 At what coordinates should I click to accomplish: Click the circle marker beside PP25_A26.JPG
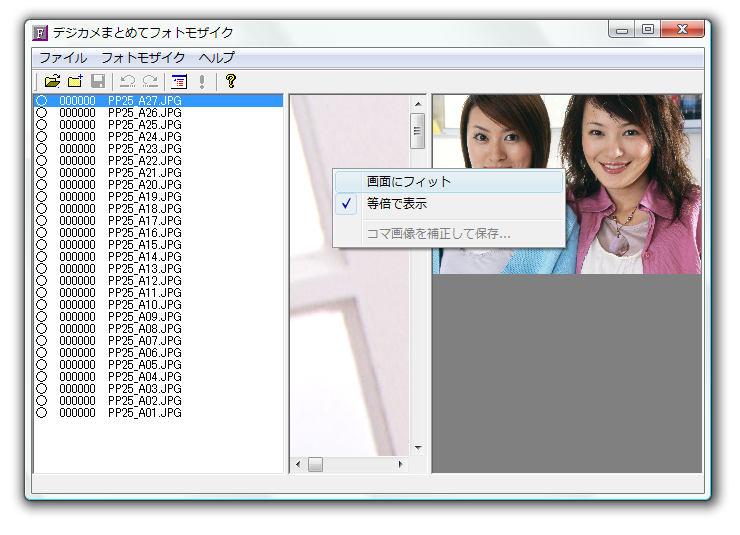41,113
